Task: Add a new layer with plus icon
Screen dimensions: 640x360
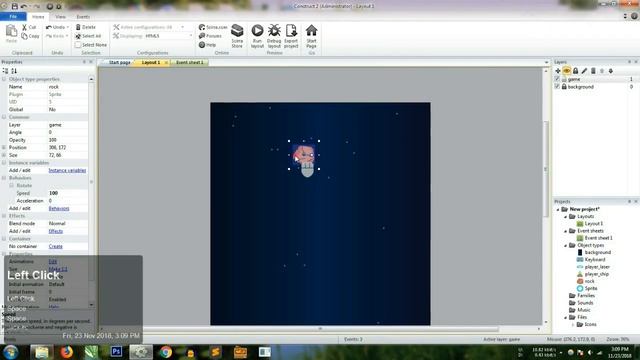Action: pyautogui.click(x=558, y=71)
